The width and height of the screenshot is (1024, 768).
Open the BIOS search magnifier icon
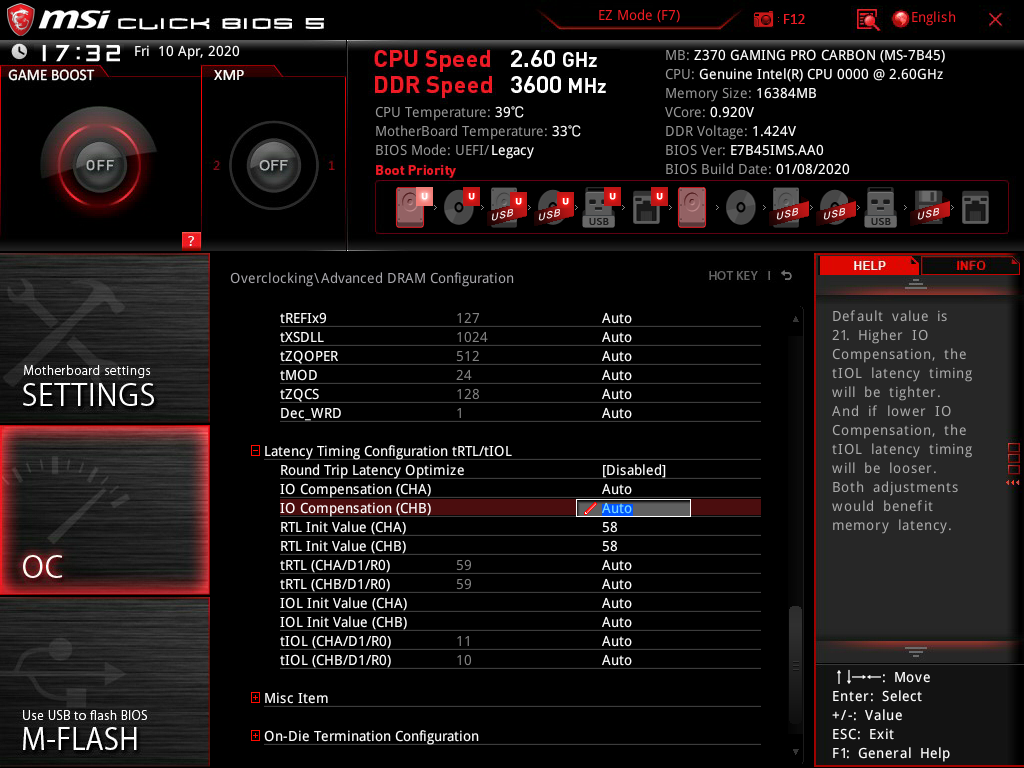tap(867, 20)
